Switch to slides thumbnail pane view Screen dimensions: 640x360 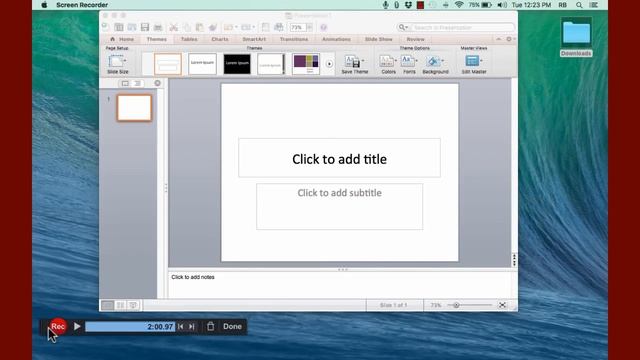coord(125,83)
